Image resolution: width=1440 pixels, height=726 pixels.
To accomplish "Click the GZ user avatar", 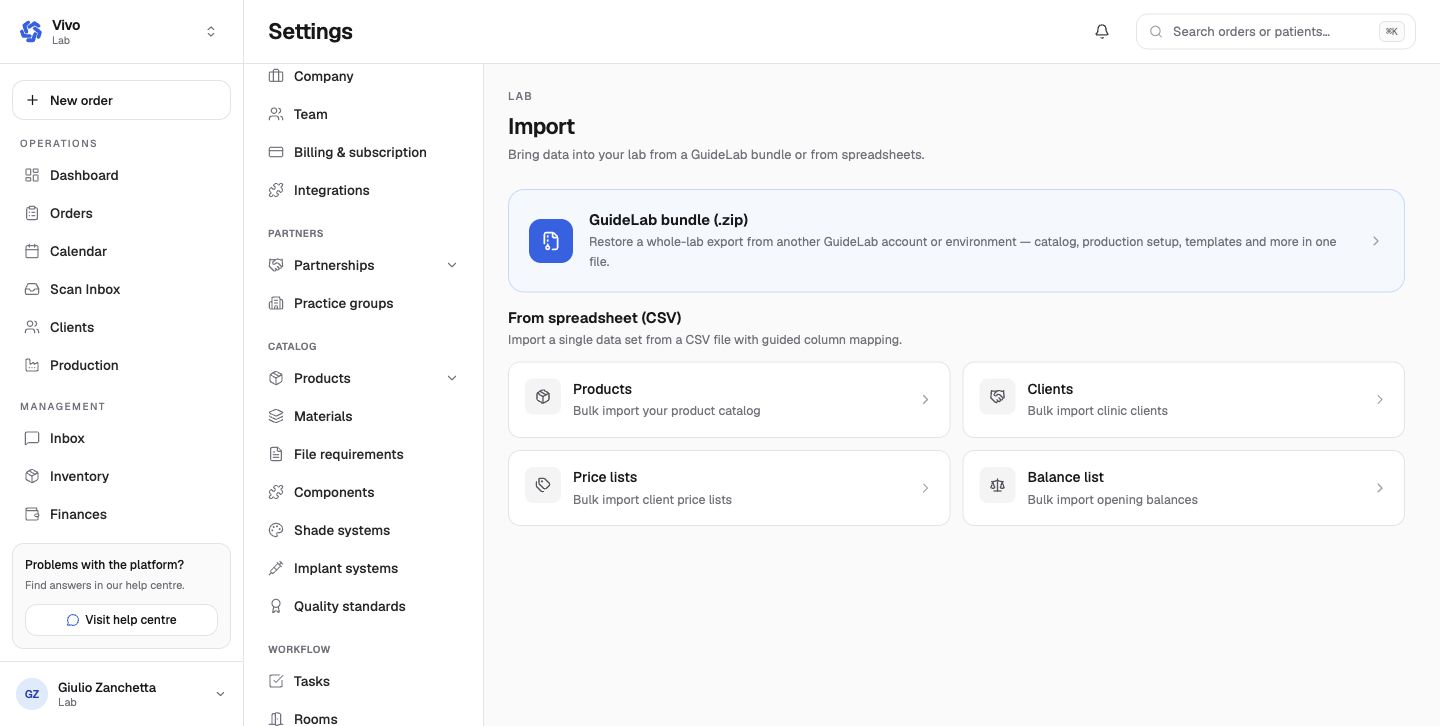I will click(32, 694).
